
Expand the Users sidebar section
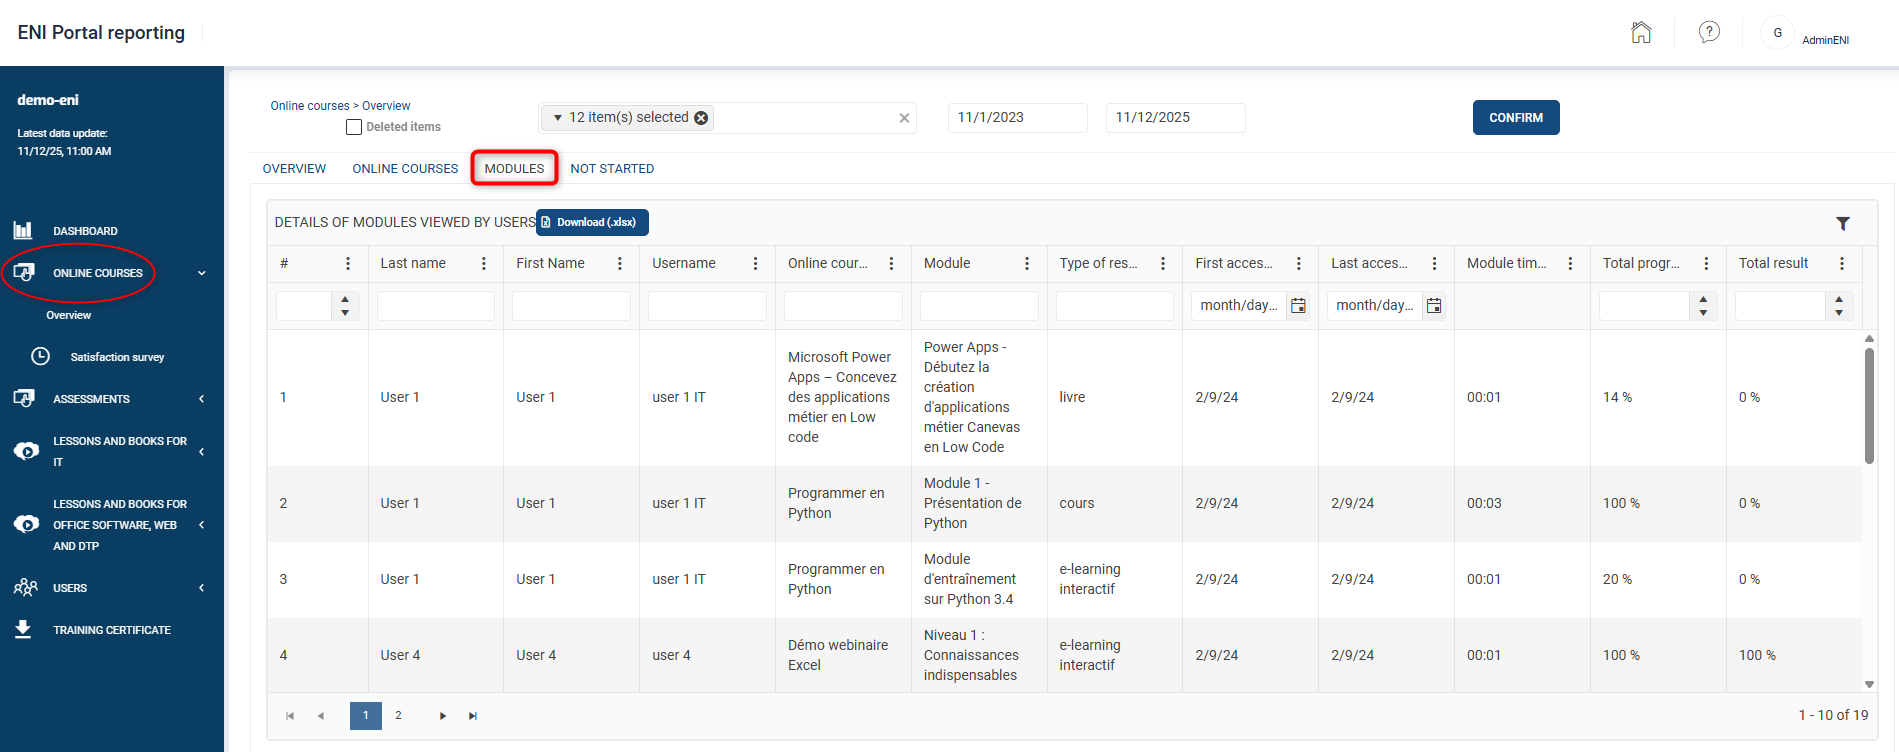tap(202, 588)
